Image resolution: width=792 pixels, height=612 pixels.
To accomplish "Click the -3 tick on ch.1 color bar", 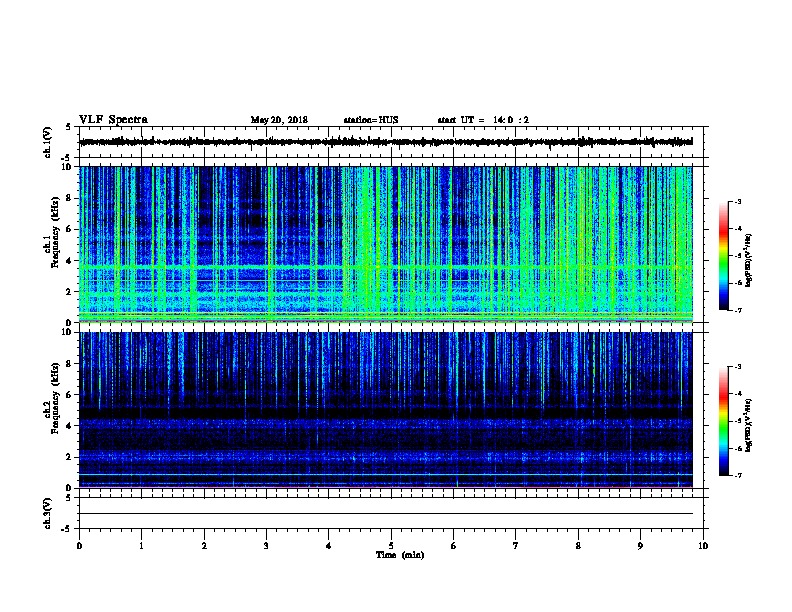I will click(737, 201).
